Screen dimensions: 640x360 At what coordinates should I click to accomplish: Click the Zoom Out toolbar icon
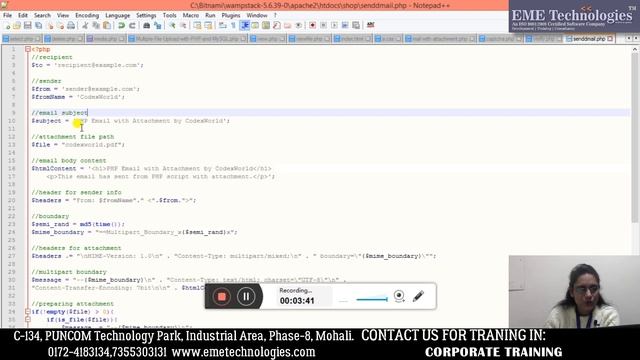(x=183, y=26)
